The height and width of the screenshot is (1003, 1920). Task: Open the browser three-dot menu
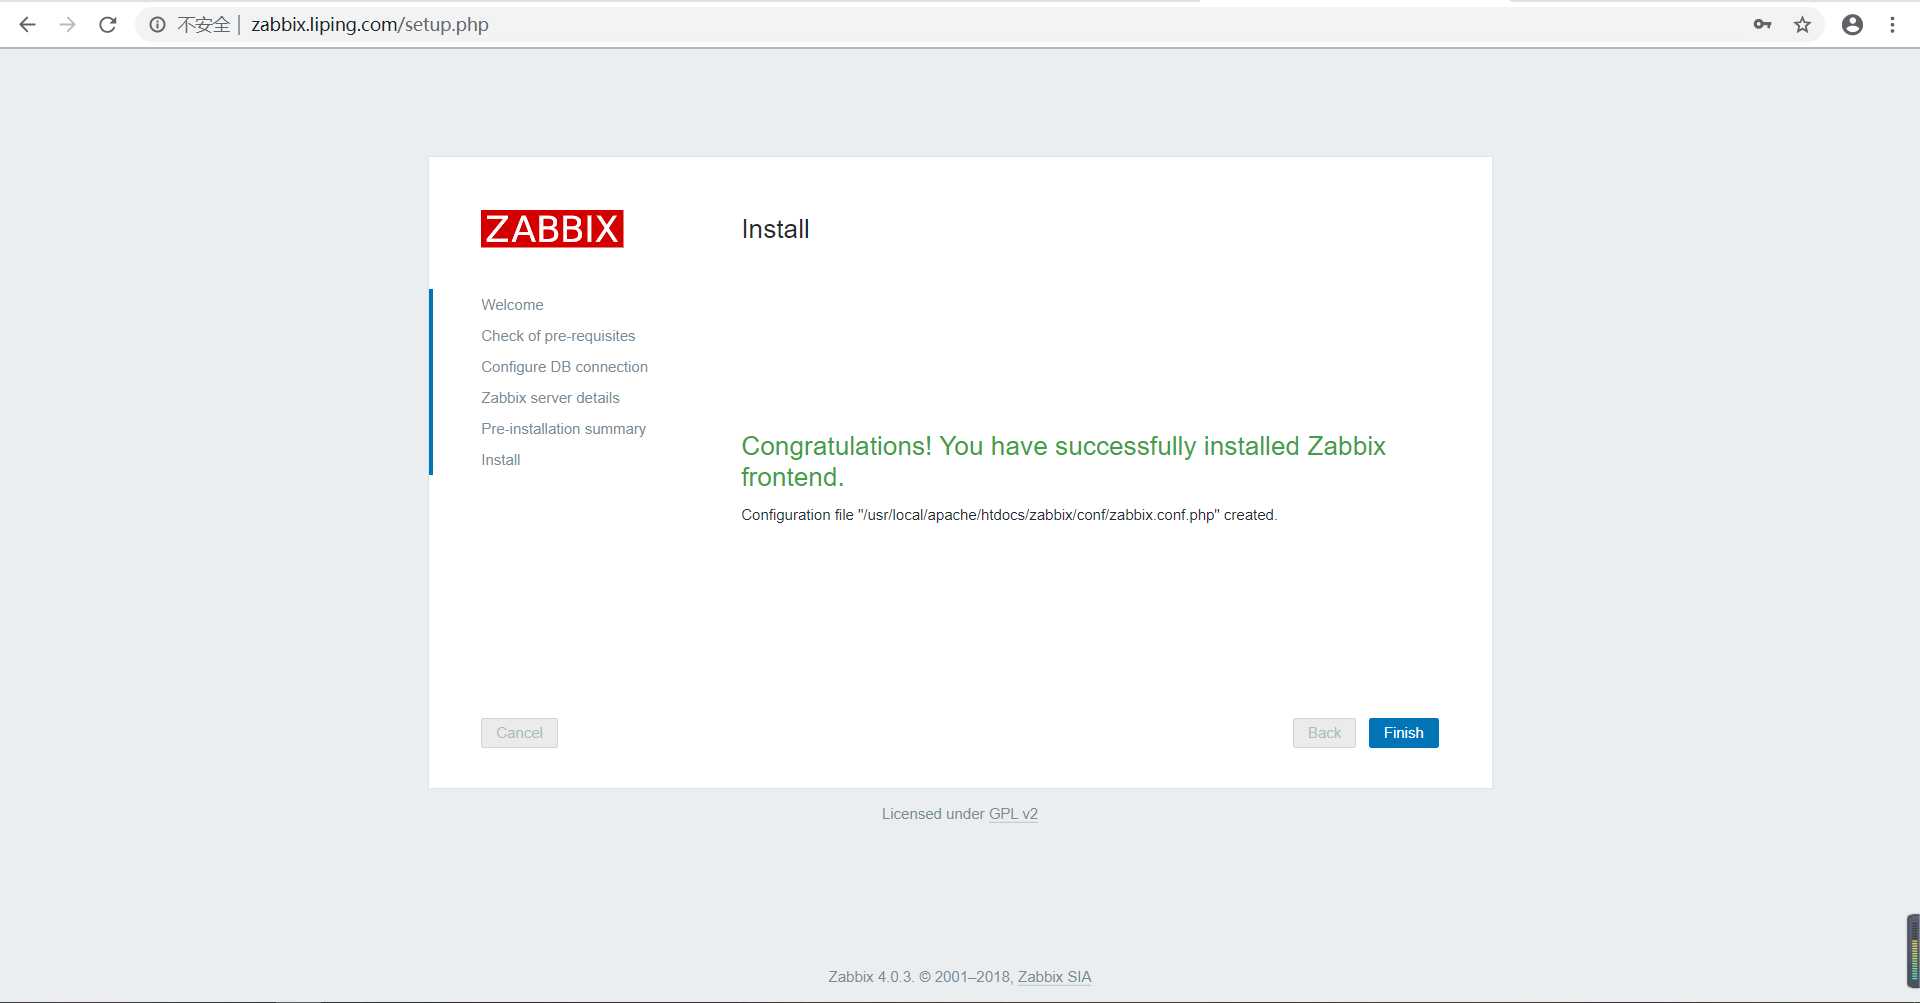point(1892,25)
